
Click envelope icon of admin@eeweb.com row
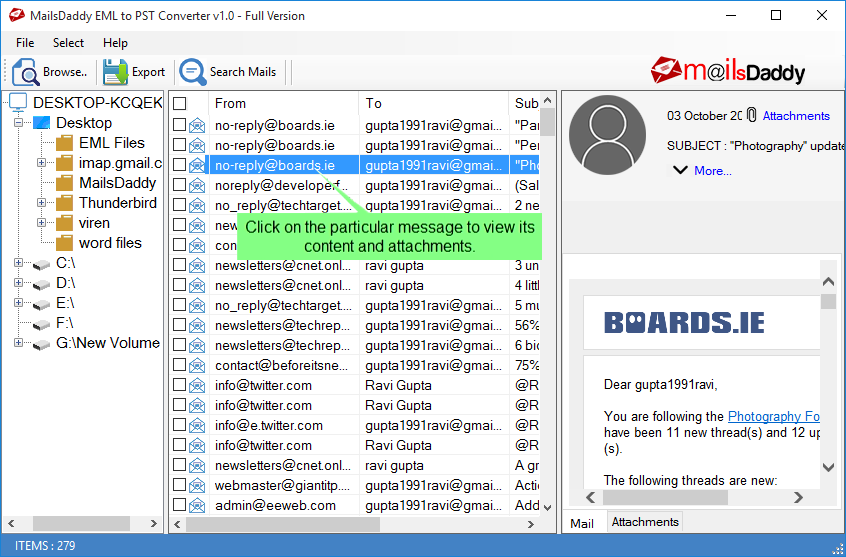point(197,506)
